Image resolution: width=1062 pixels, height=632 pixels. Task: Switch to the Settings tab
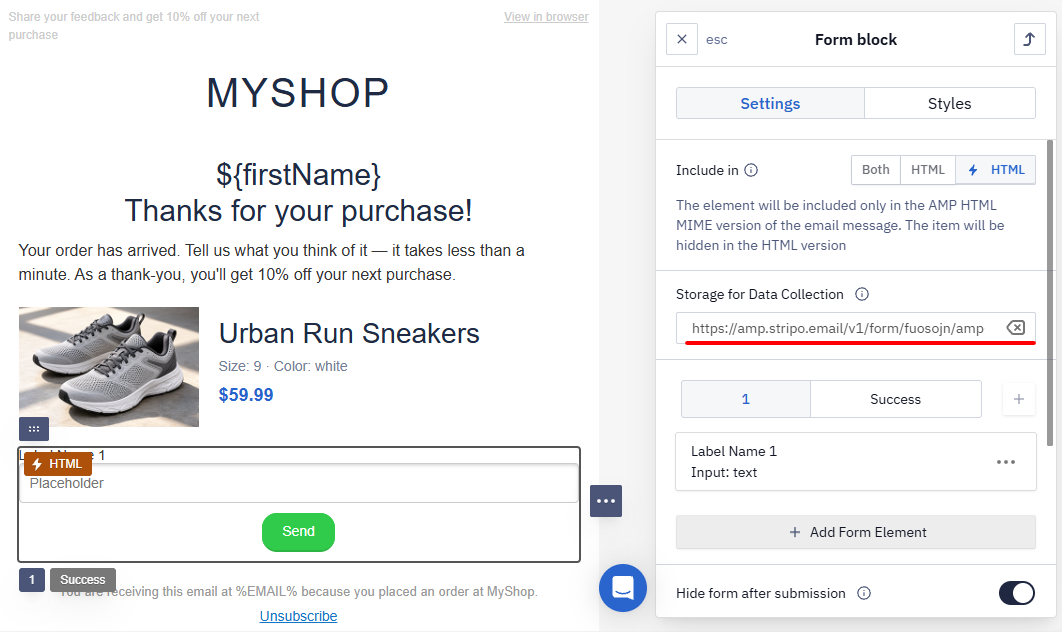point(770,104)
